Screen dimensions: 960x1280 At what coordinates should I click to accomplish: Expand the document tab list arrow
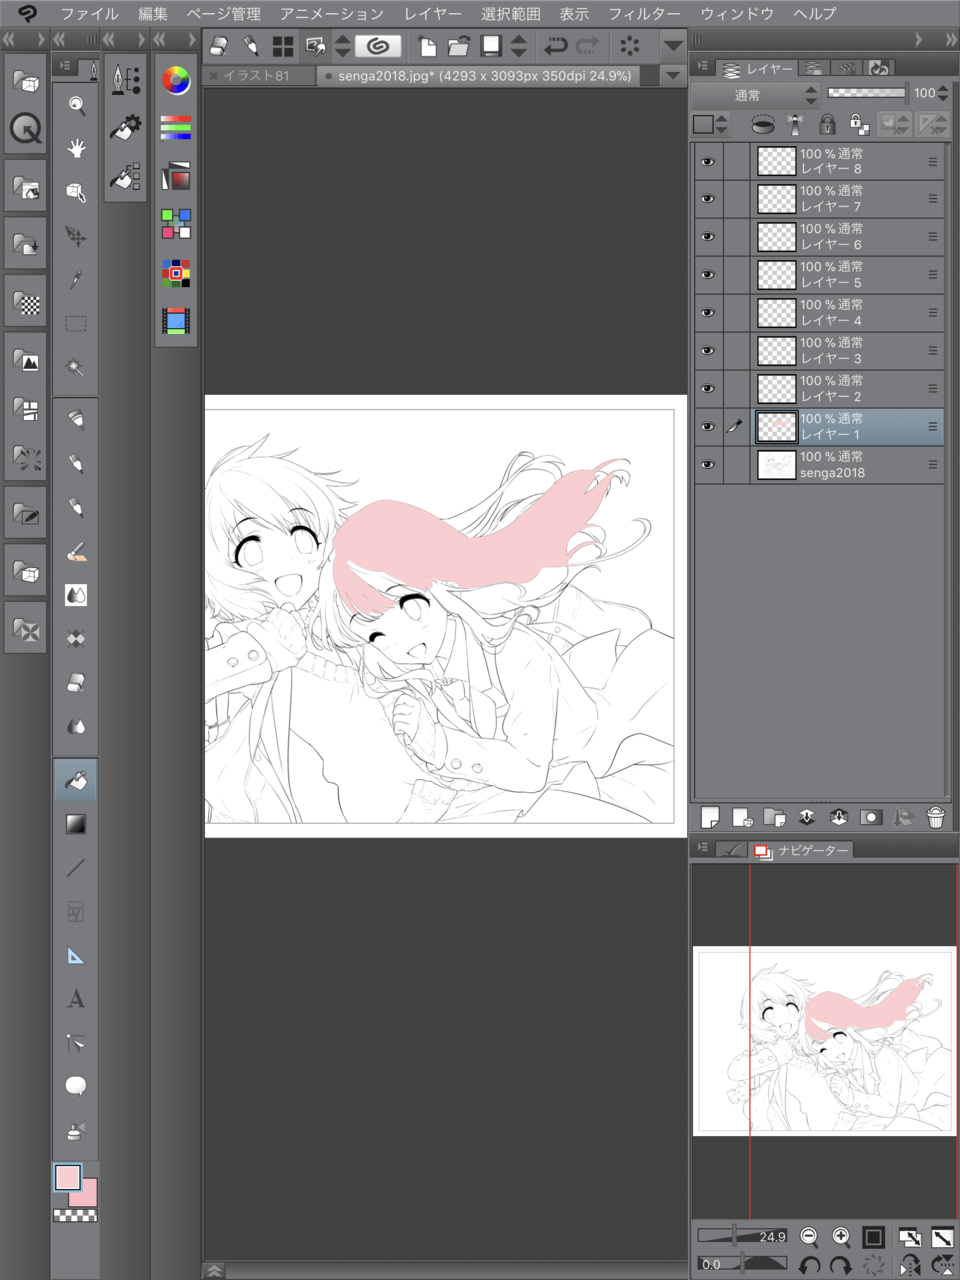pos(673,76)
